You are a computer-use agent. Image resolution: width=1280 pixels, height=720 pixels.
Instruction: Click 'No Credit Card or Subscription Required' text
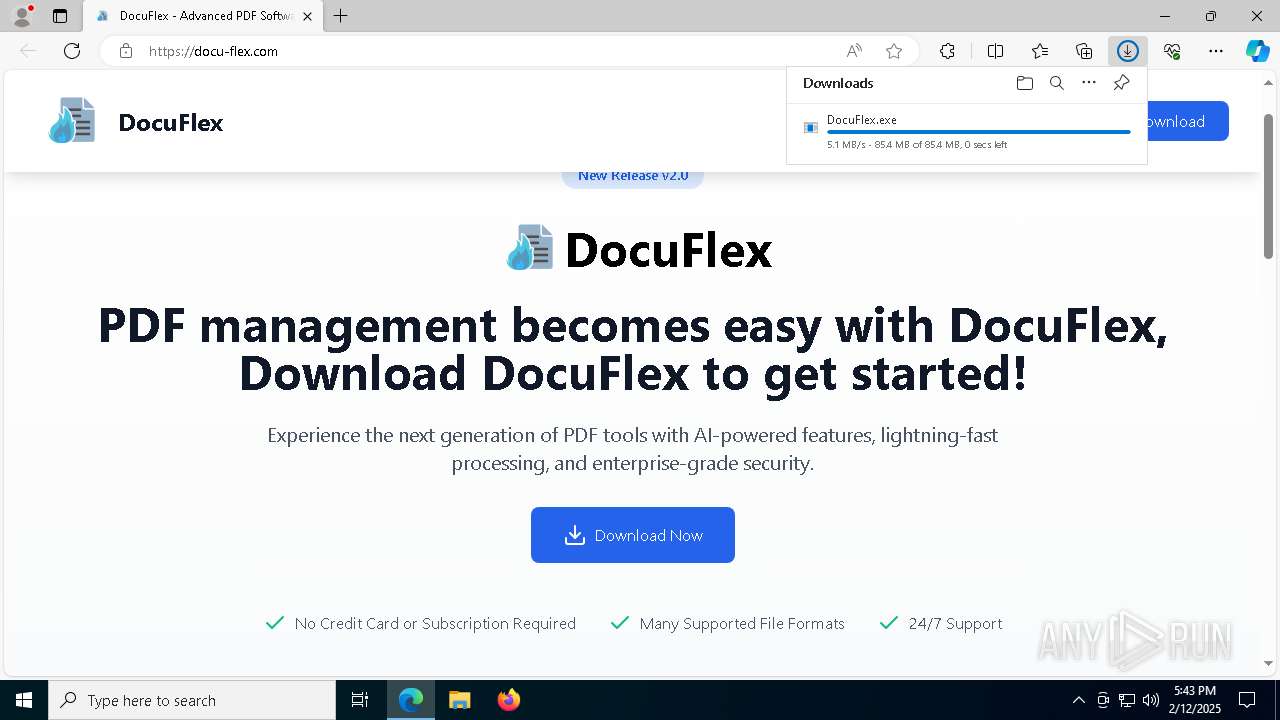[x=435, y=623]
